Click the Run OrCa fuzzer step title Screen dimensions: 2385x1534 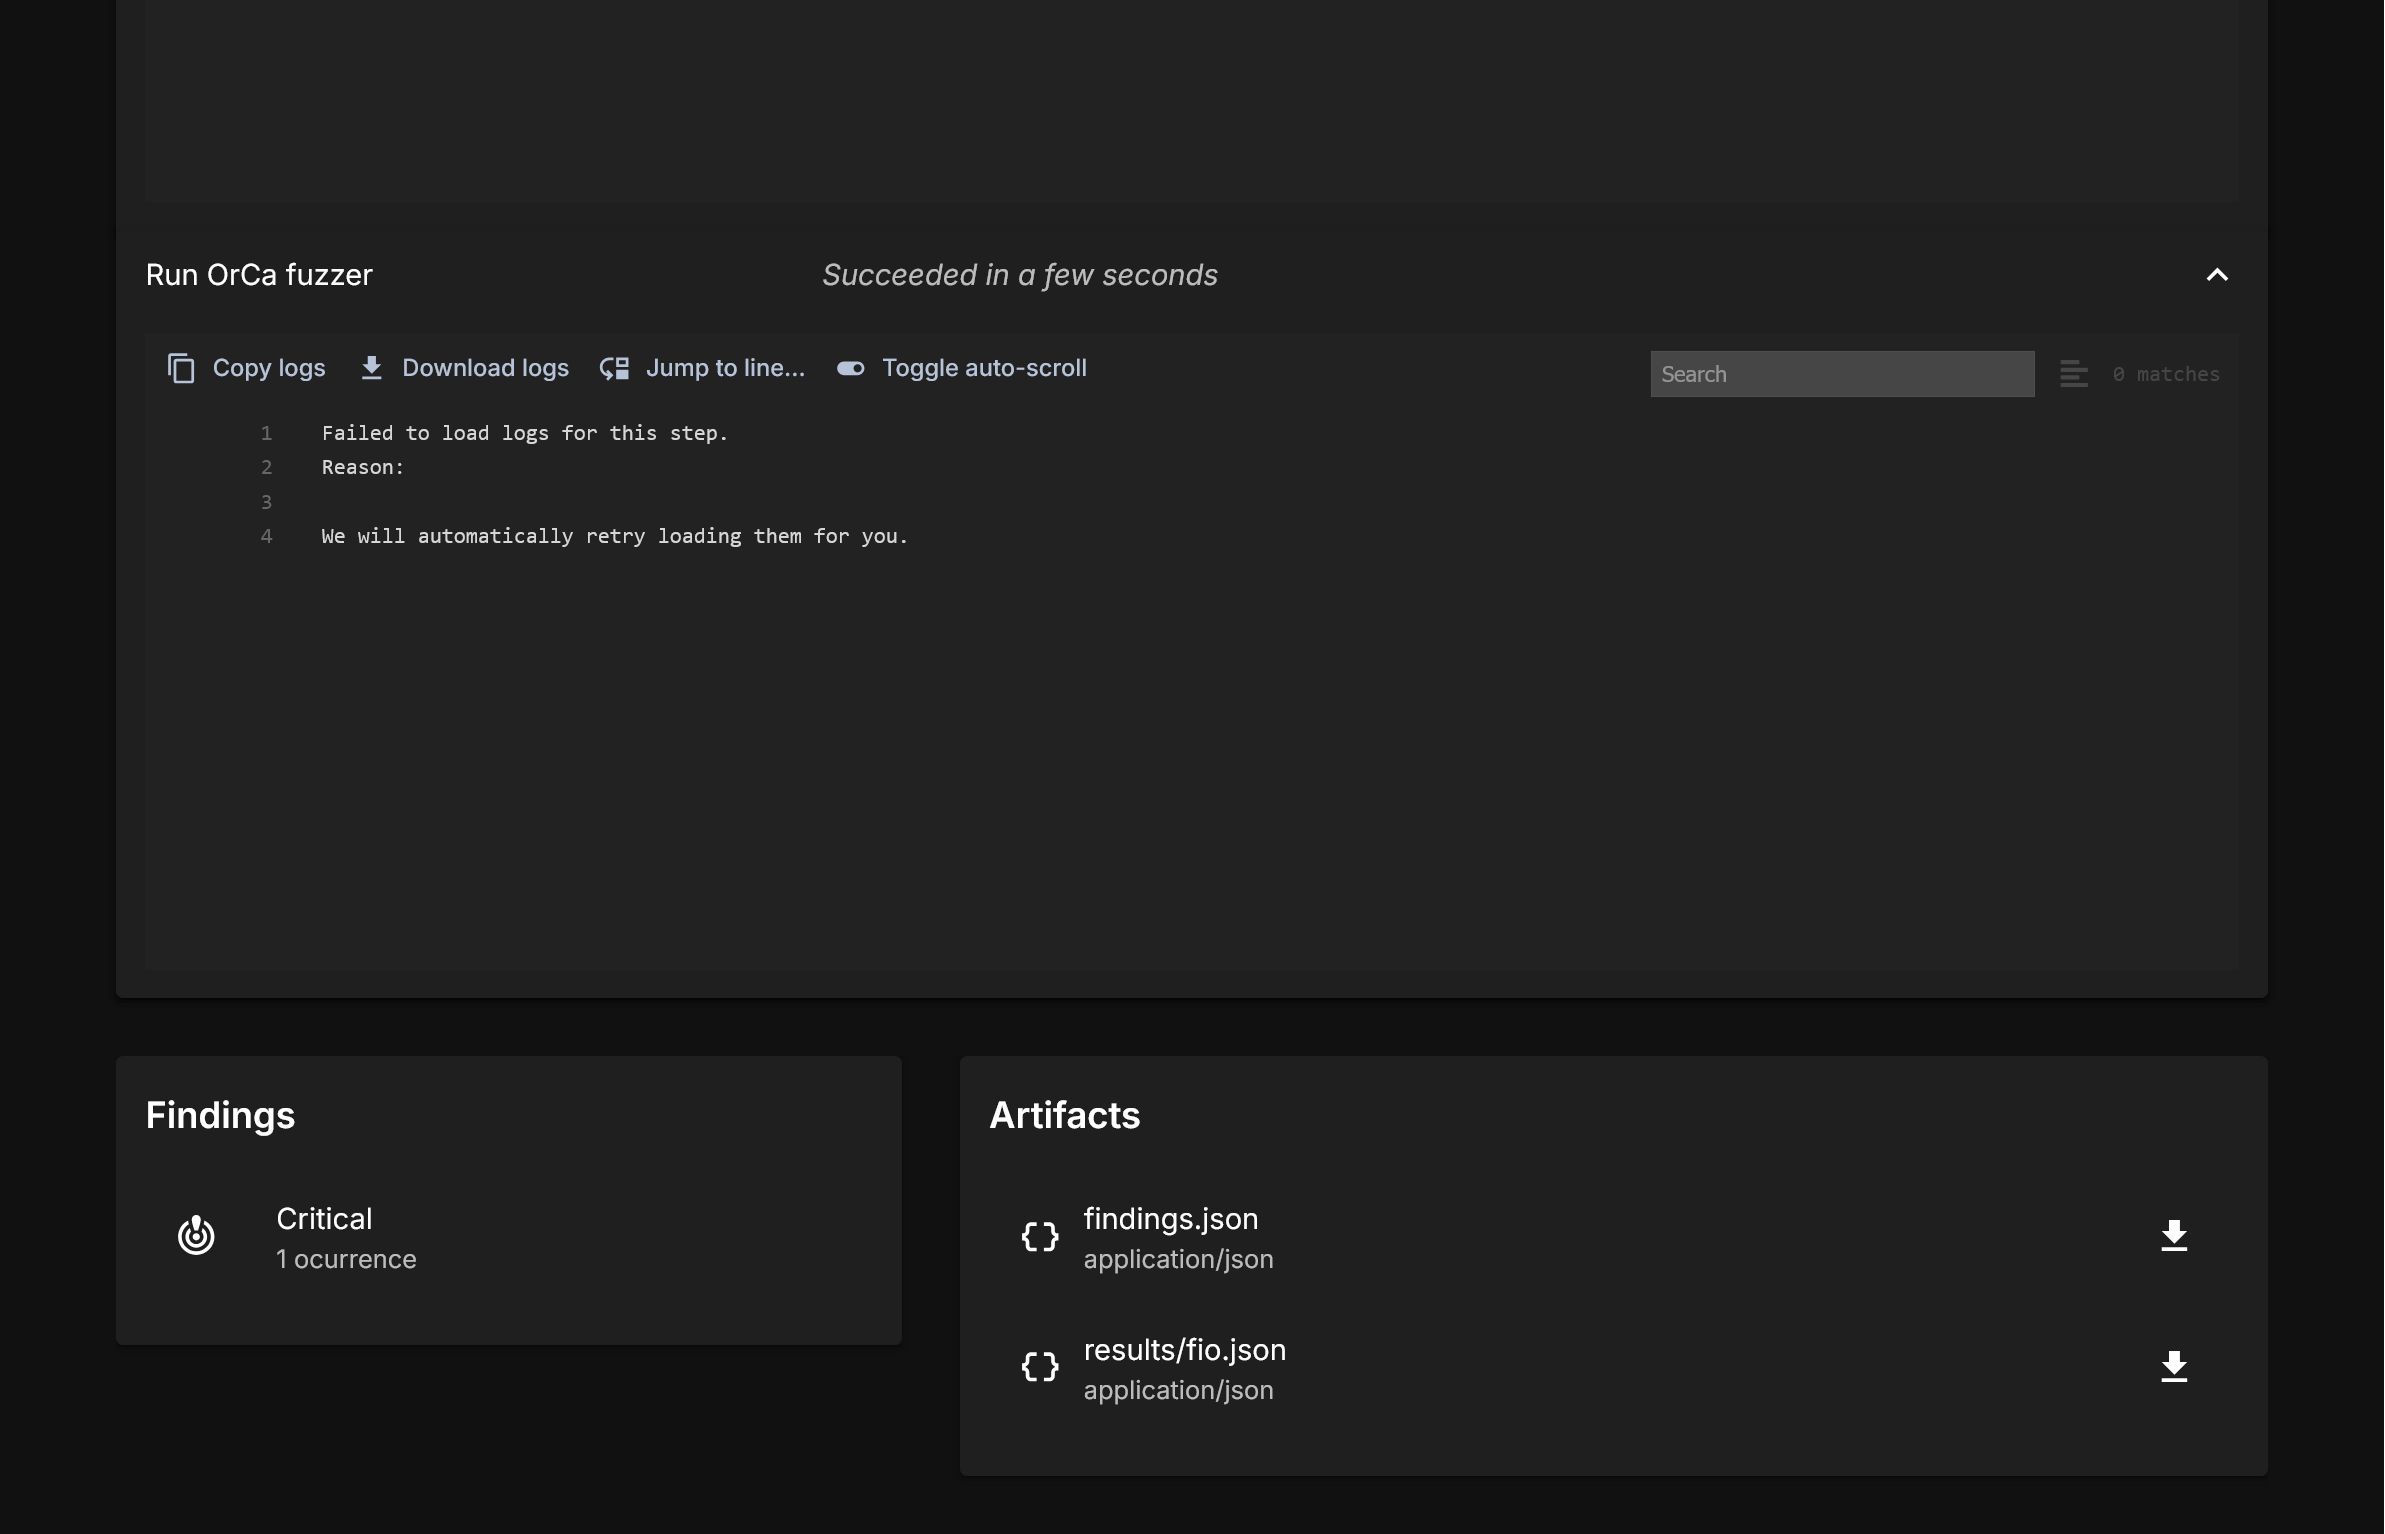pos(259,275)
